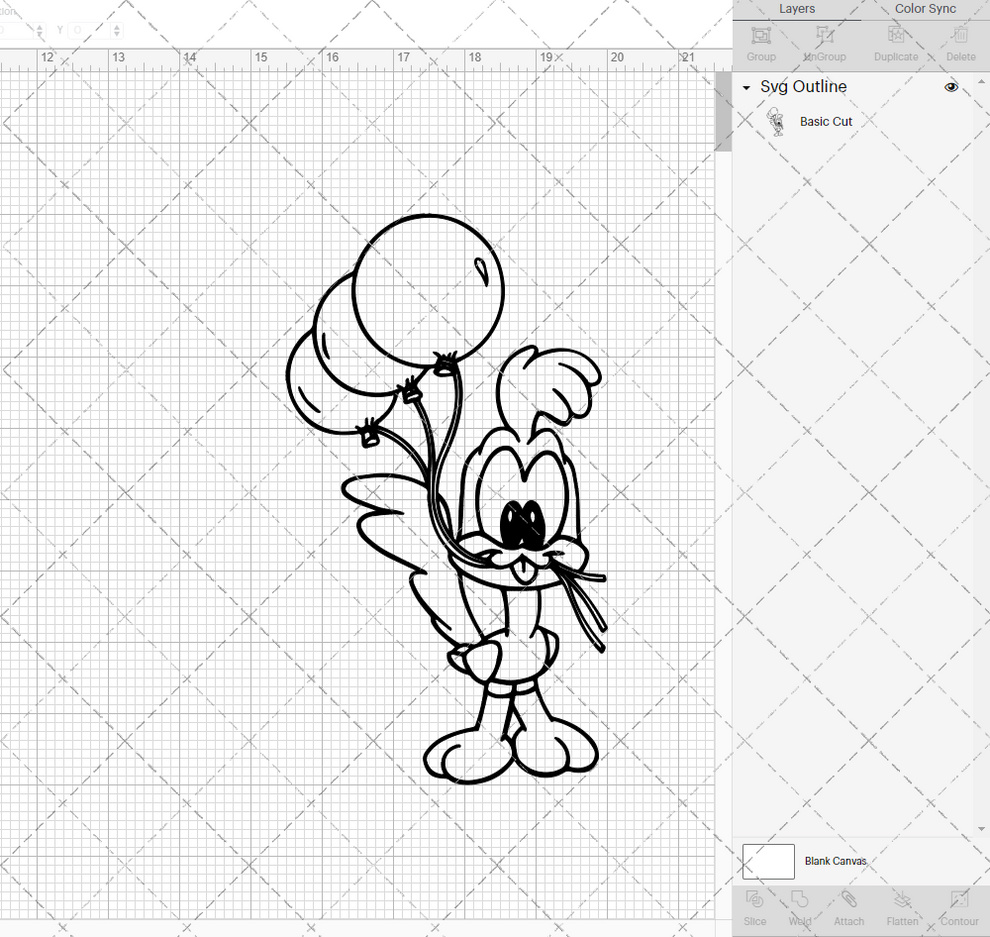
Task: Click the canvas vertical scrollbar
Action: click(722, 110)
